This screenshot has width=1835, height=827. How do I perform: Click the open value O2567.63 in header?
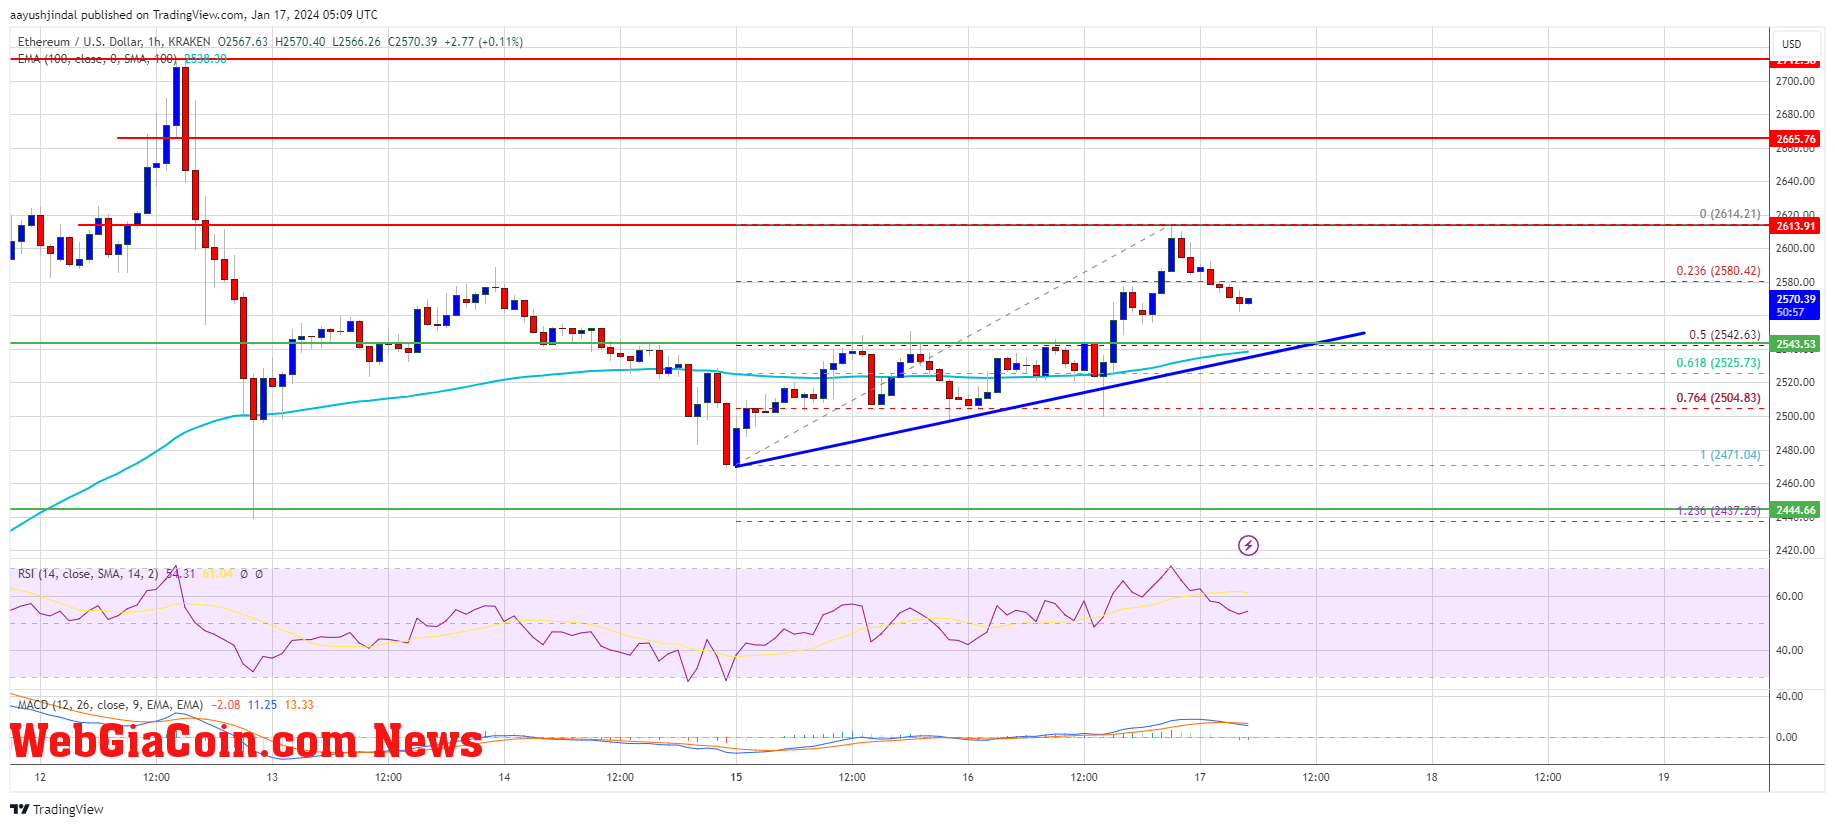(243, 42)
